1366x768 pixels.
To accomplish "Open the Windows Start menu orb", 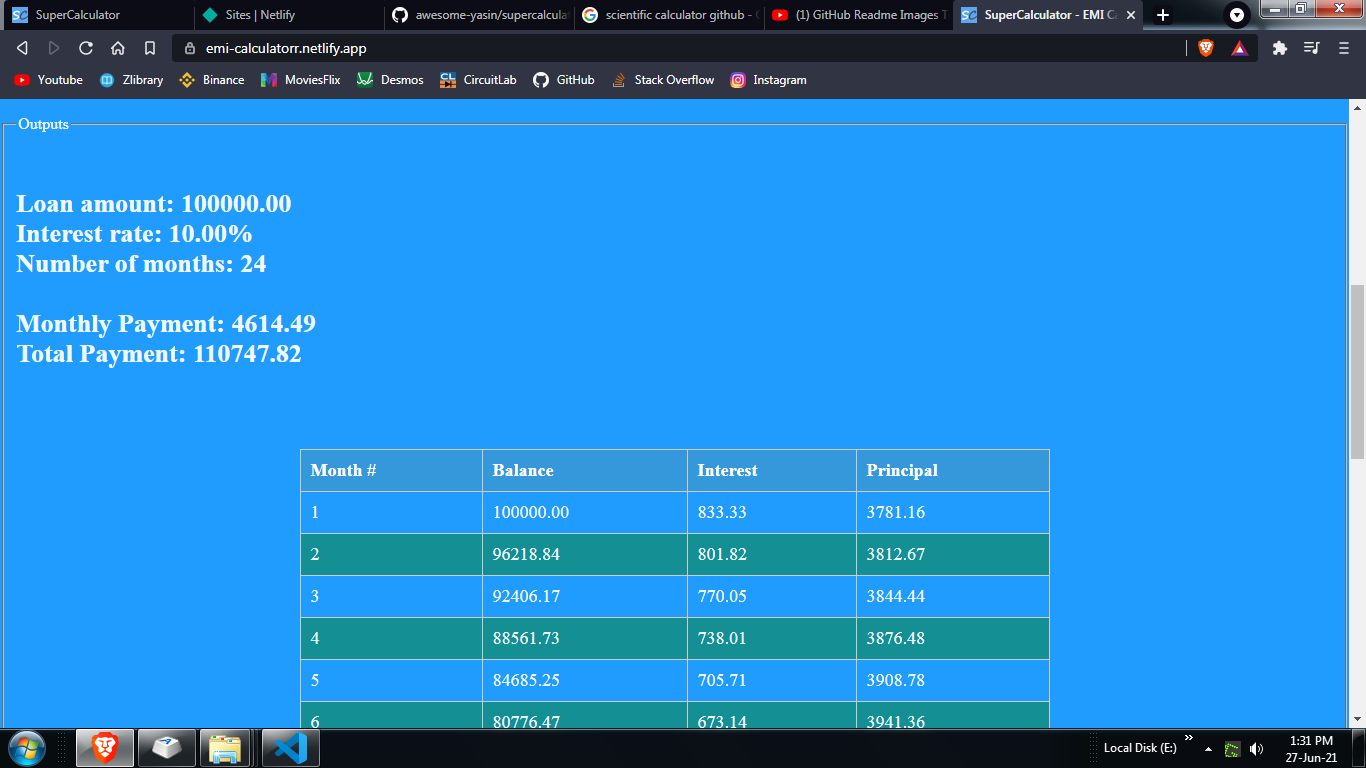I will pos(26,748).
